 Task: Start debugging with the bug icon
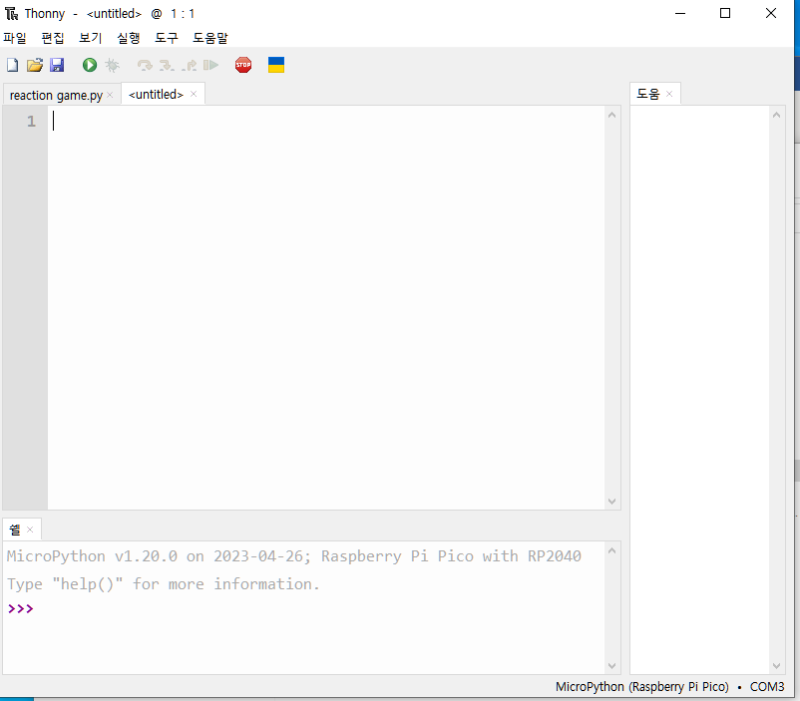point(112,65)
